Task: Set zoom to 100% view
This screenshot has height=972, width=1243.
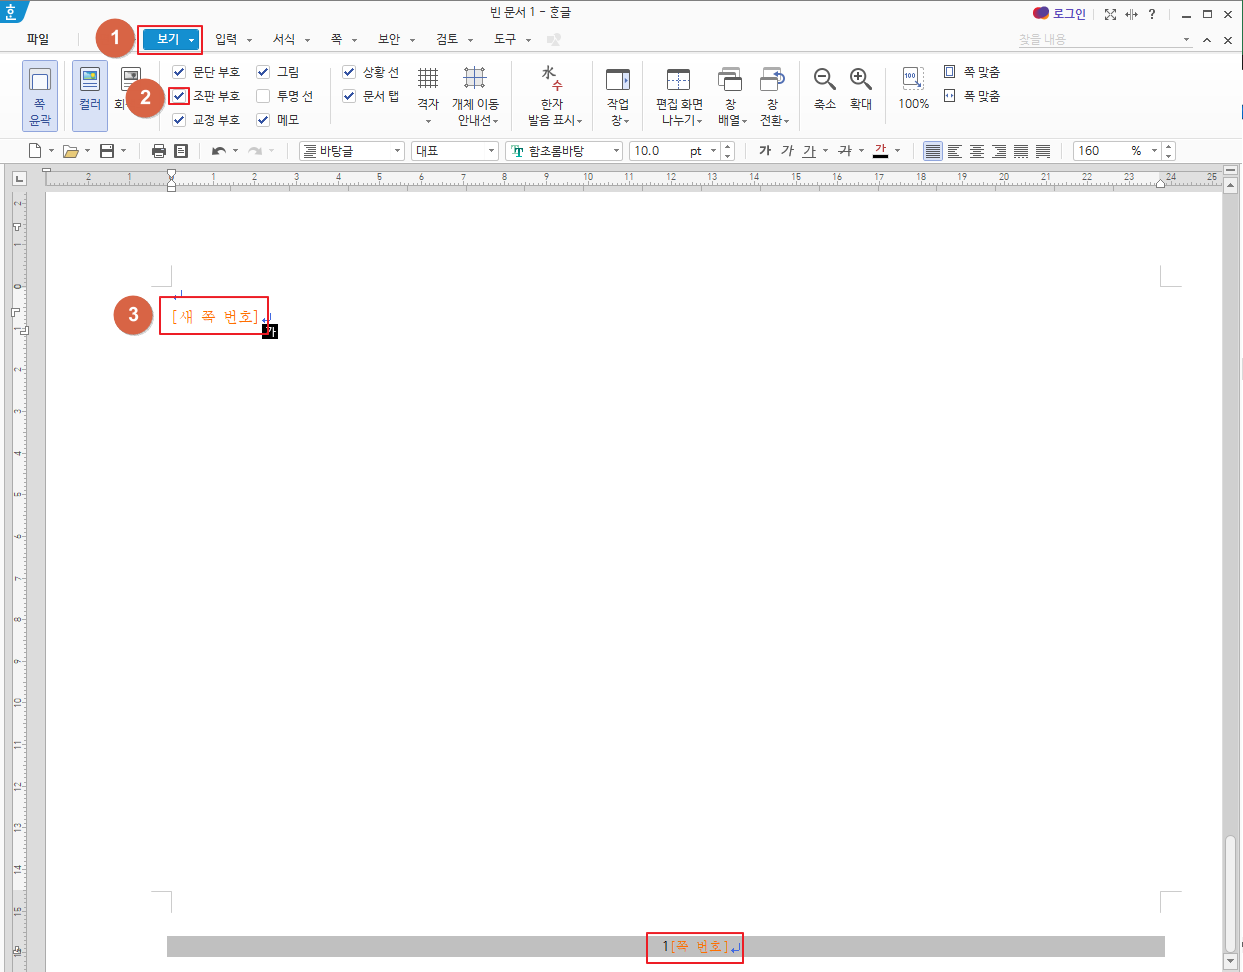Action: click(913, 88)
